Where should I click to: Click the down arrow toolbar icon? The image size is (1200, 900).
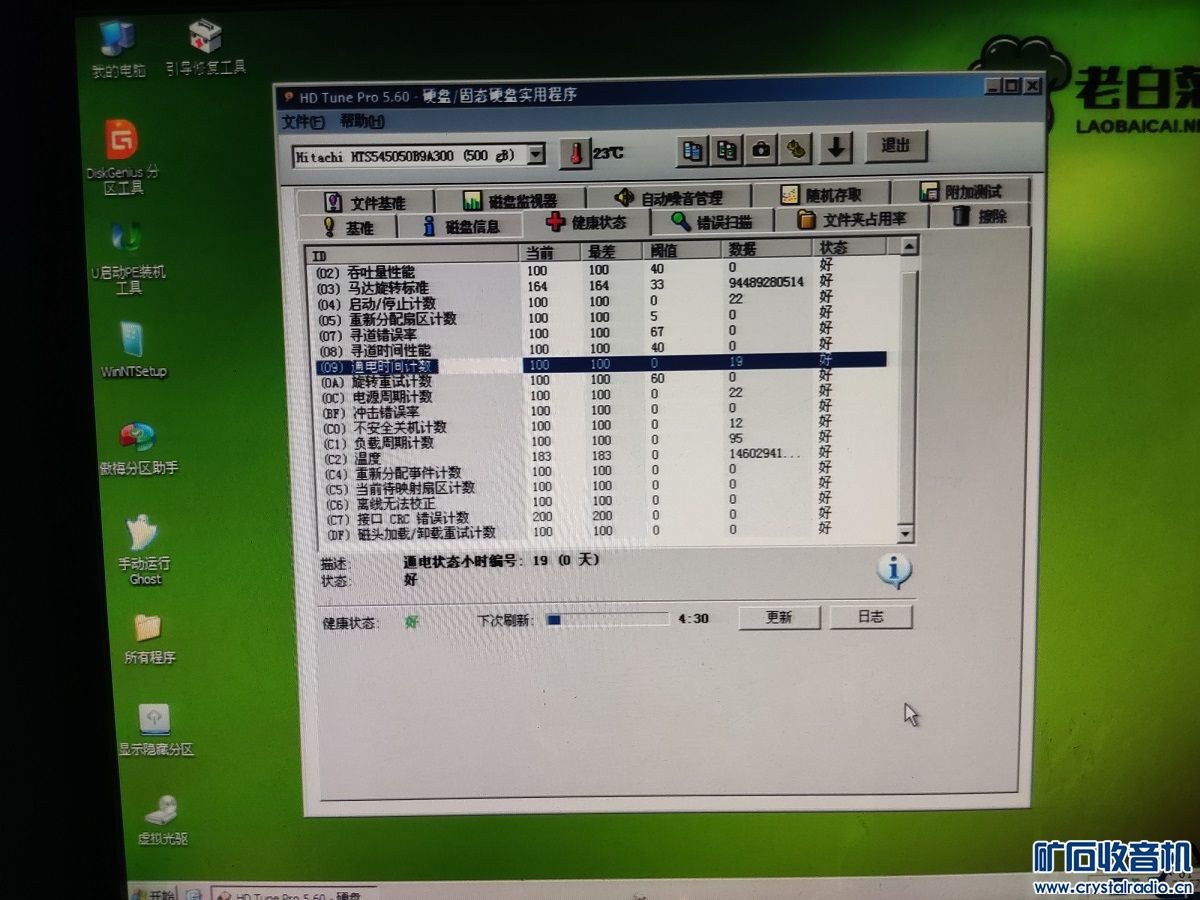pyautogui.click(x=836, y=148)
